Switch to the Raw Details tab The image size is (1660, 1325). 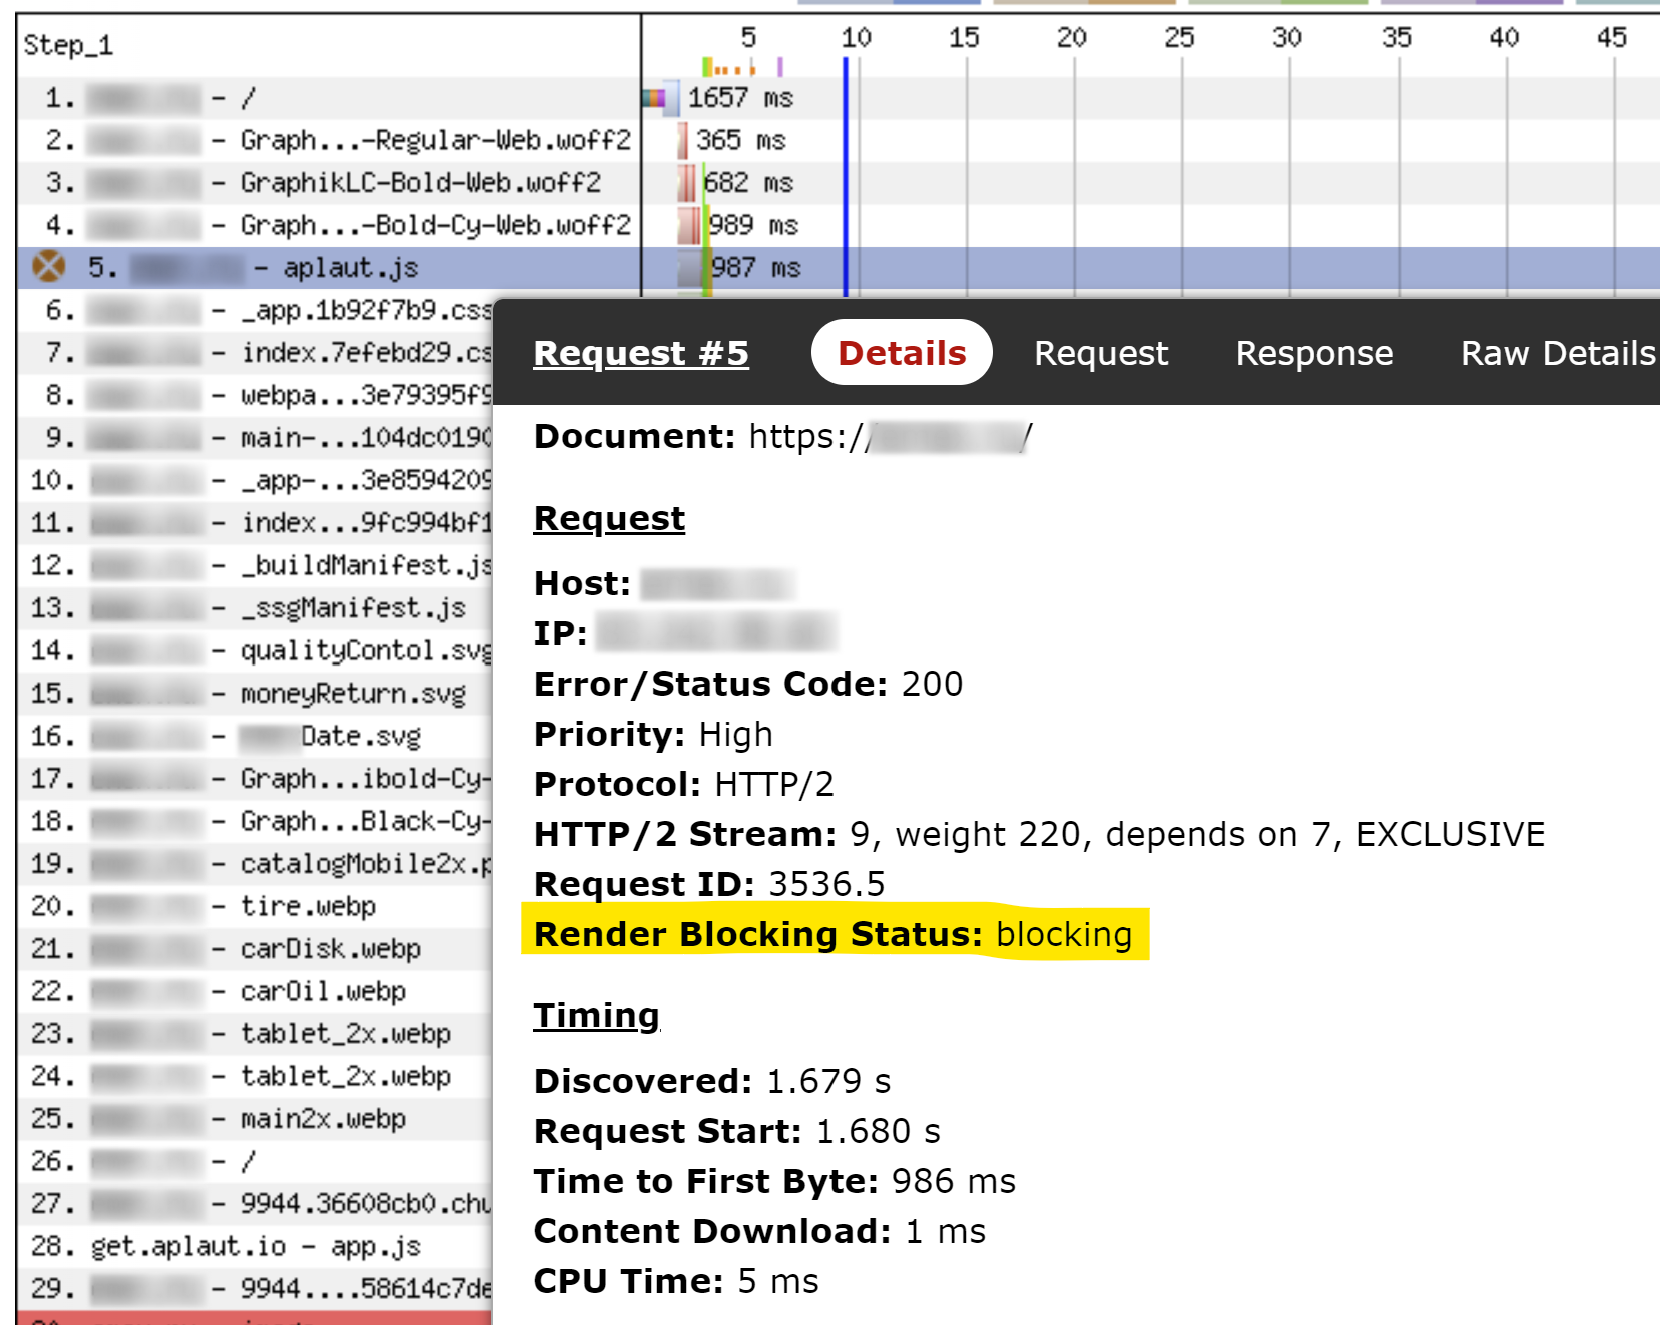point(1557,353)
